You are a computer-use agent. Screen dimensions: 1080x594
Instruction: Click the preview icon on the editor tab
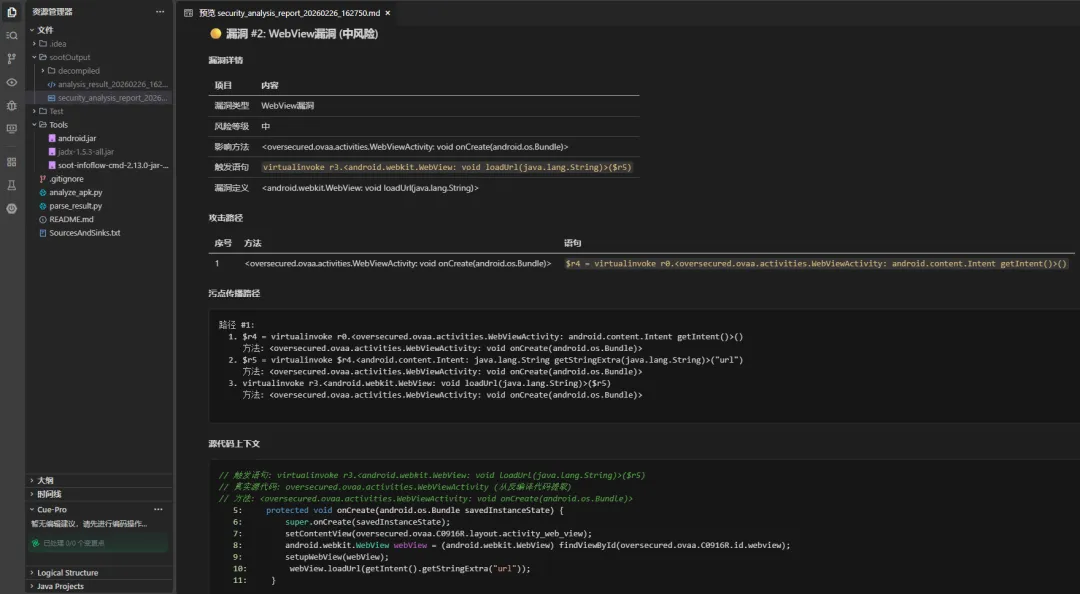tap(188, 13)
